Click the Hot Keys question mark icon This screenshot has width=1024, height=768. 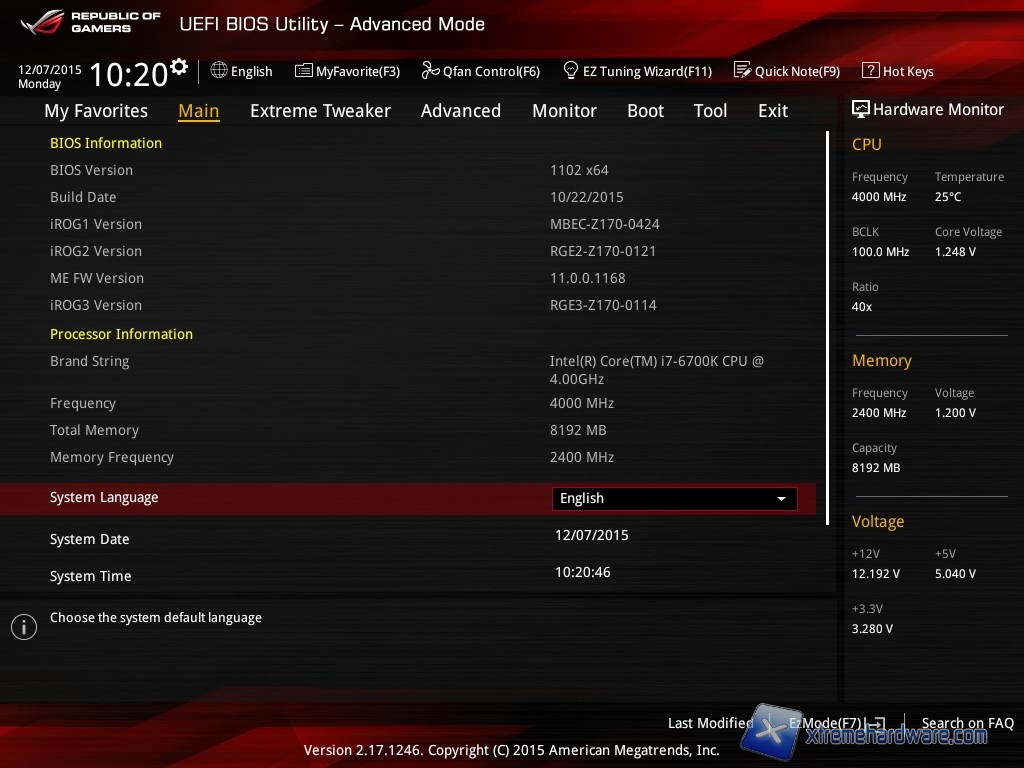pos(870,71)
